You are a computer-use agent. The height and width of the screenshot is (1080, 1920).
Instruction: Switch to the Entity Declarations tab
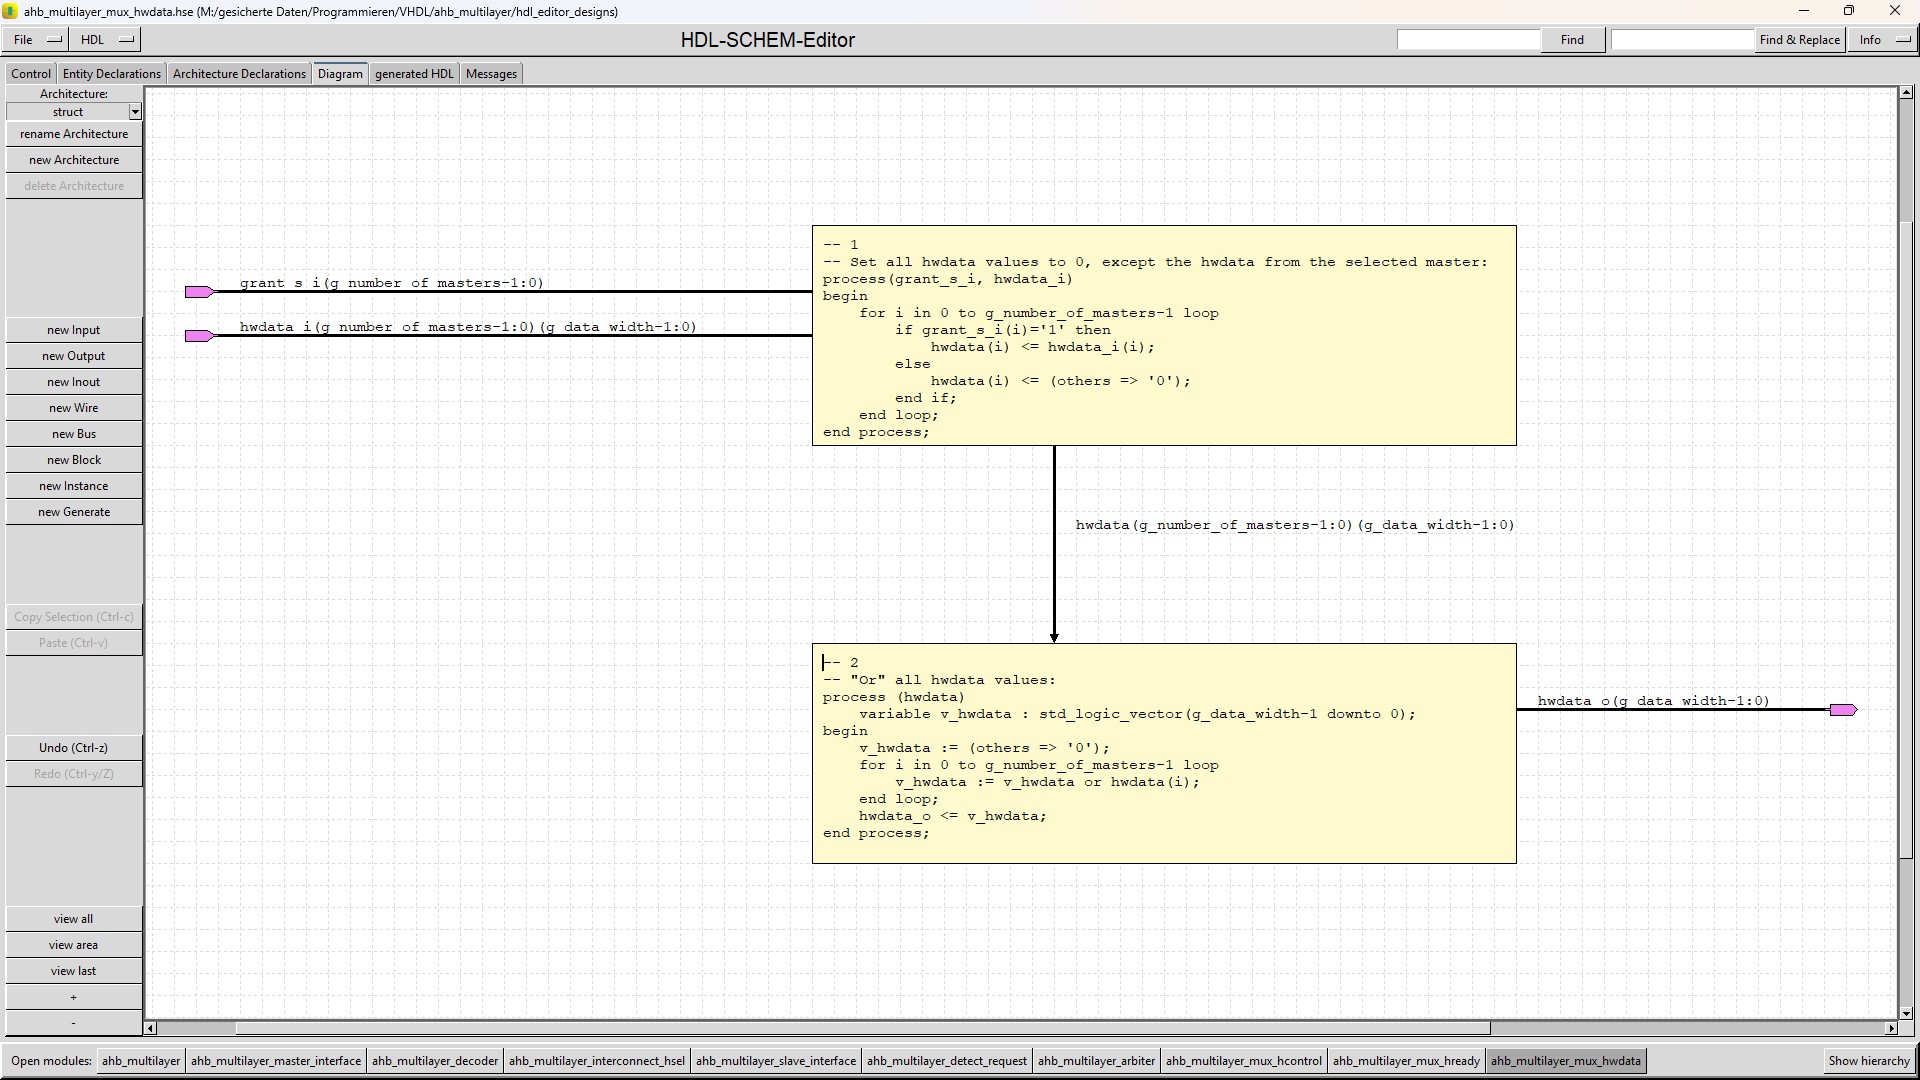(x=111, y=74)
